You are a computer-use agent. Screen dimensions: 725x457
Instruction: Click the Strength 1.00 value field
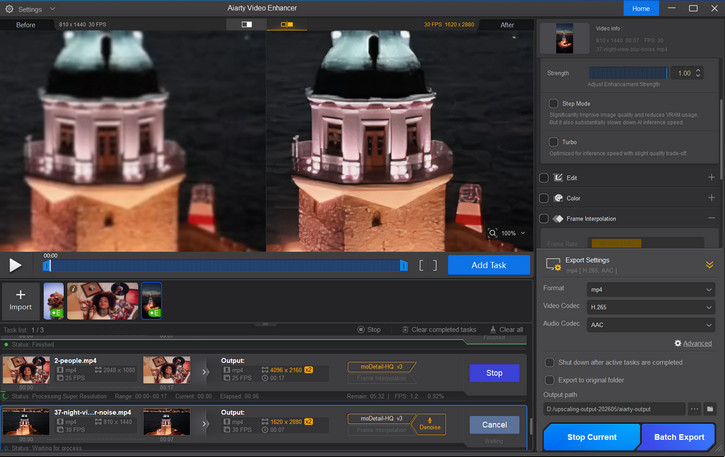[684, 73]
